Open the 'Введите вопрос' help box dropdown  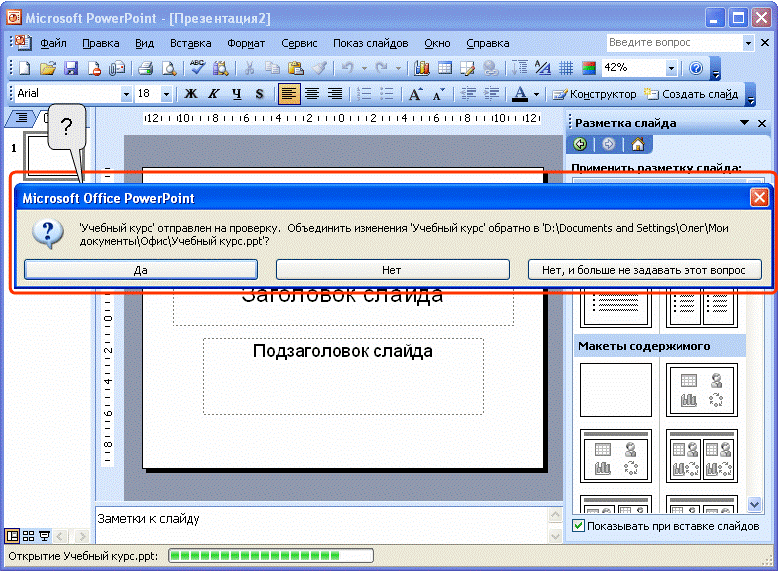coord(748,43)
